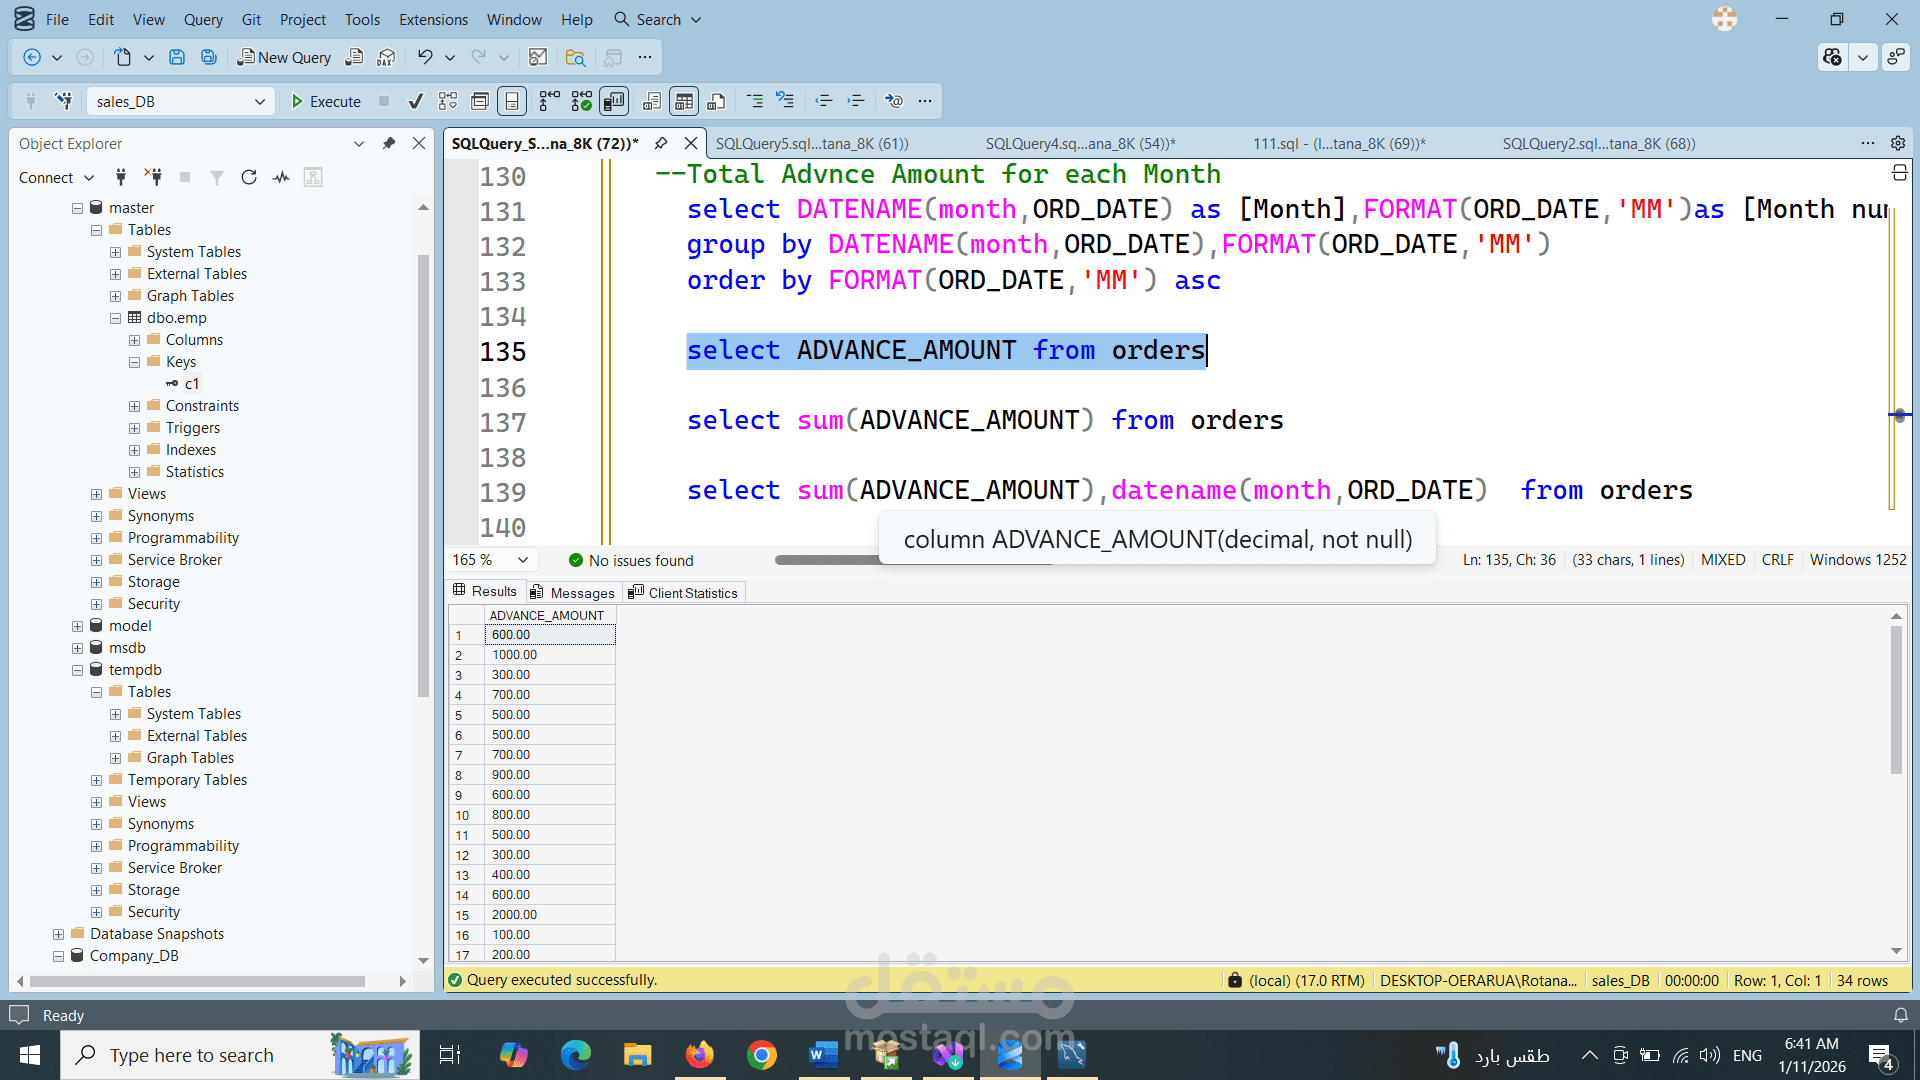1920x1080 pixels.
Task: Click the Save icon in toolbar
Action: [177, 57]
